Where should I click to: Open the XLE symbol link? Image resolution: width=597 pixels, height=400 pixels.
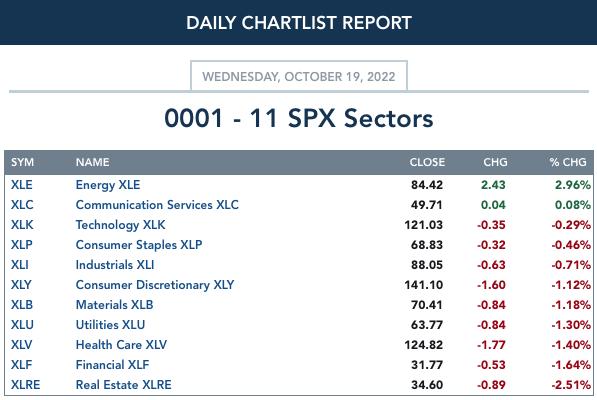(22, 185)
